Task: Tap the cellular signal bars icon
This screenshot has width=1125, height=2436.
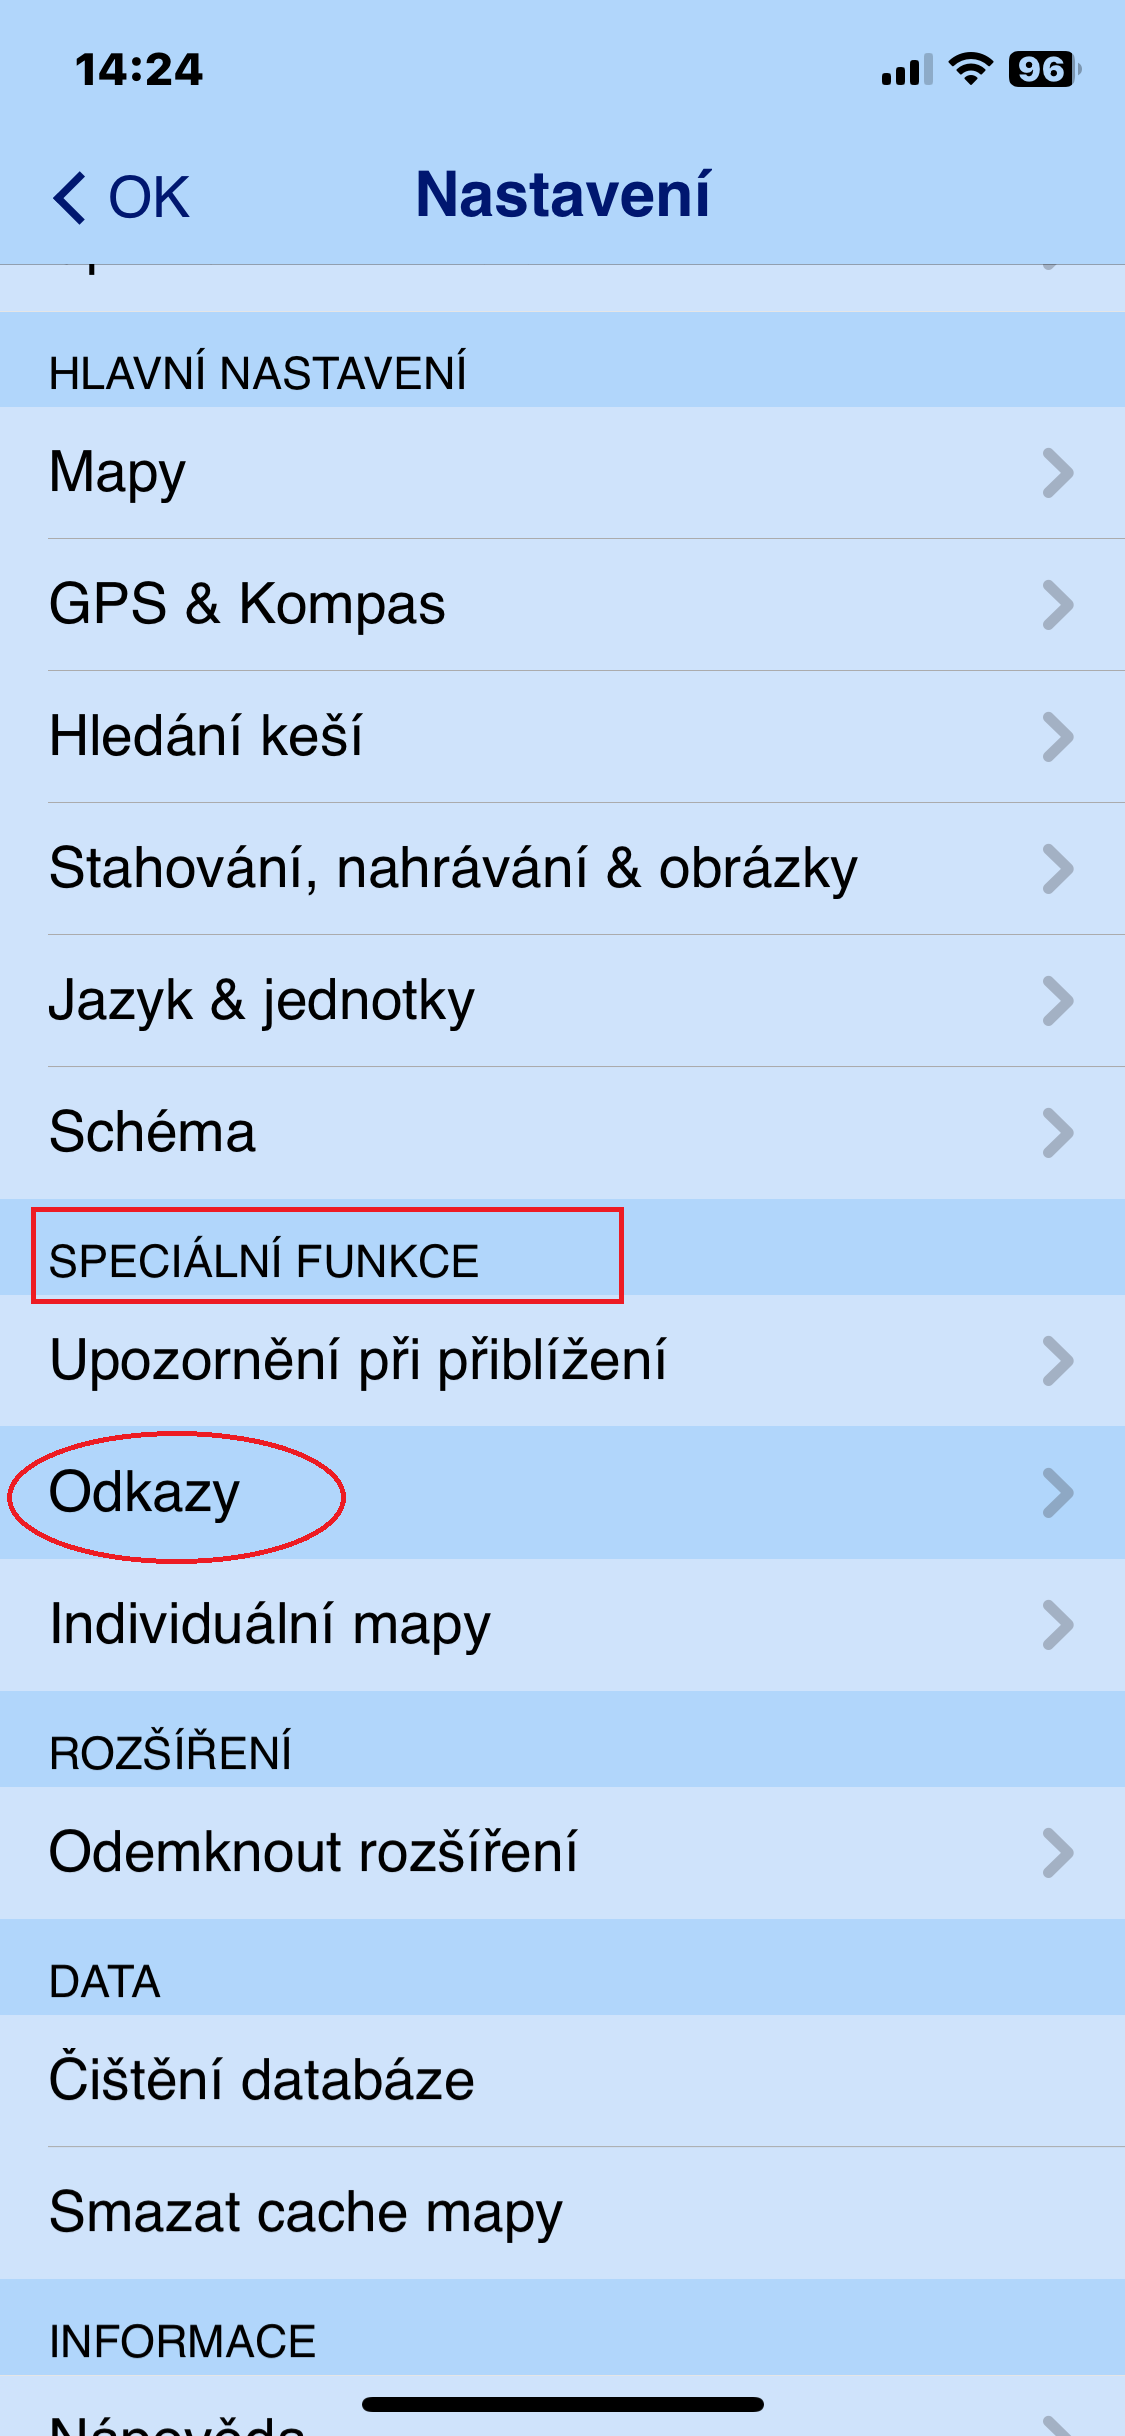Action: click(x=907, y=70)
